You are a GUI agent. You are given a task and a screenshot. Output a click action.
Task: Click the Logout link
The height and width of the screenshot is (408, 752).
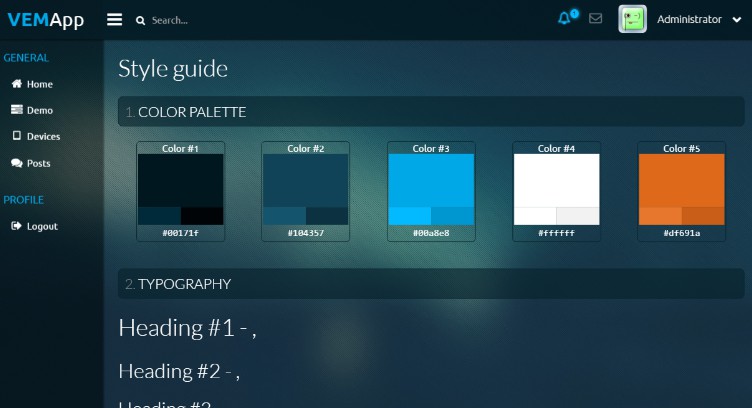[x=42, y=226]
